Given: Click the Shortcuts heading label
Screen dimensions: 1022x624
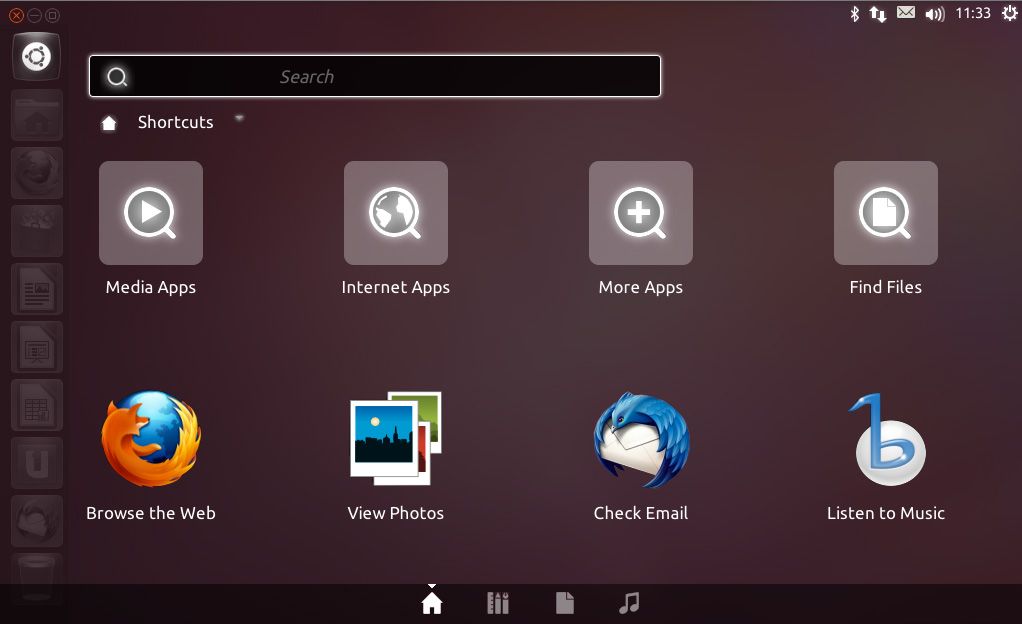Looking at the screenshot, I should [x=175, y=122].
